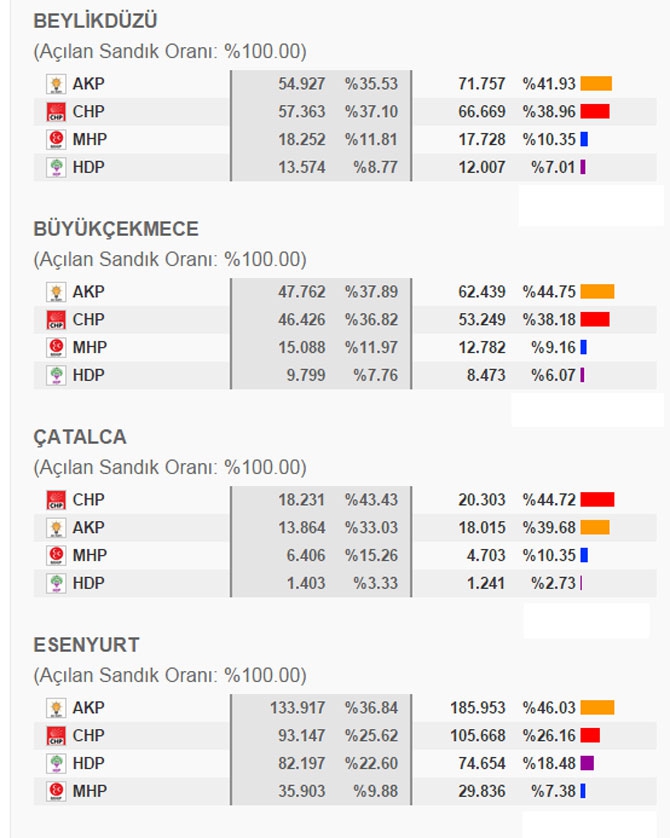Click the AKP logo under Büyükçekmece

[x=55, y=292]
